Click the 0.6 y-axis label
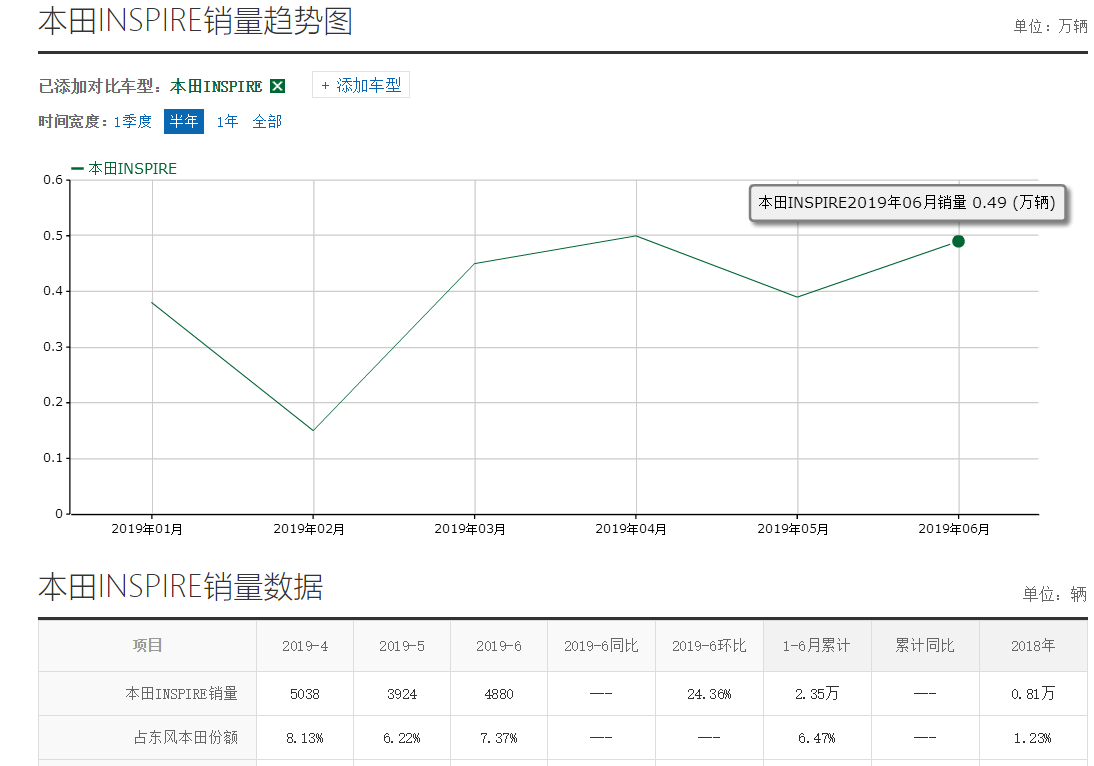This screenshot has height=766, width=1094. [53, 180]
